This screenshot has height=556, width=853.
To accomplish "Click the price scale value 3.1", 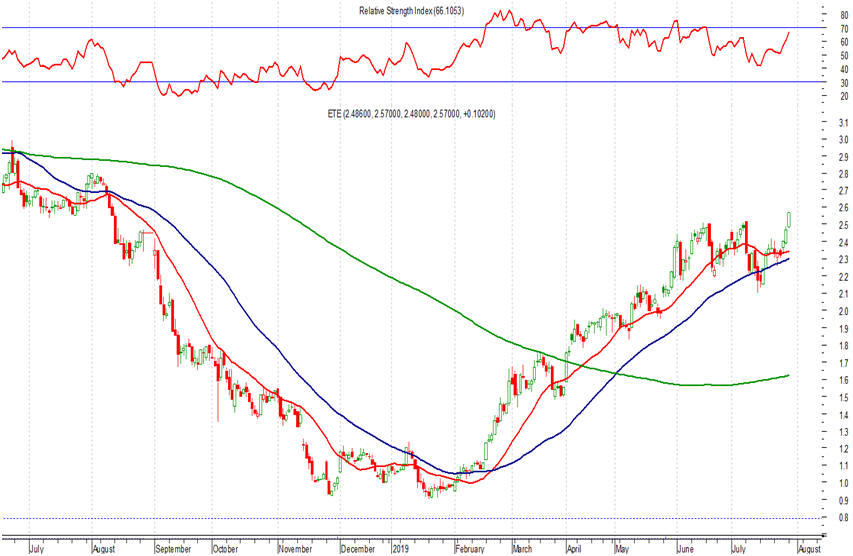I will 843,123.
